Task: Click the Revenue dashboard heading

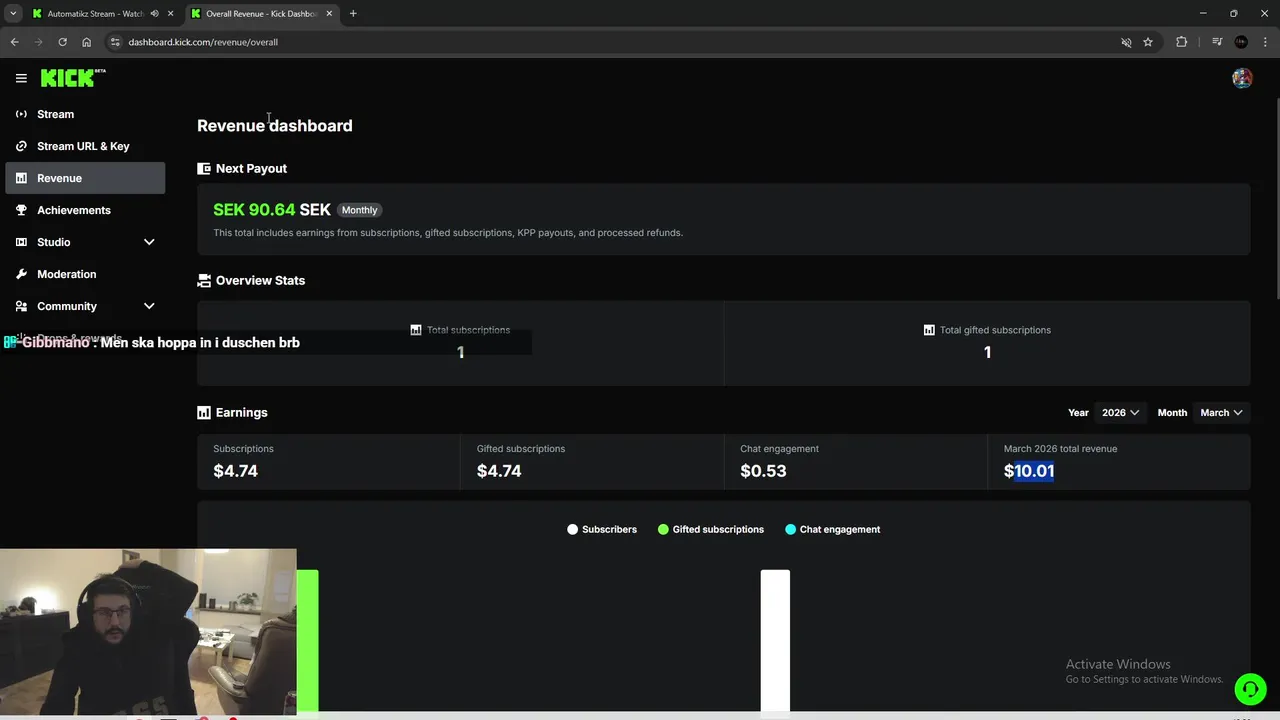Action: (x=275, y=125)
